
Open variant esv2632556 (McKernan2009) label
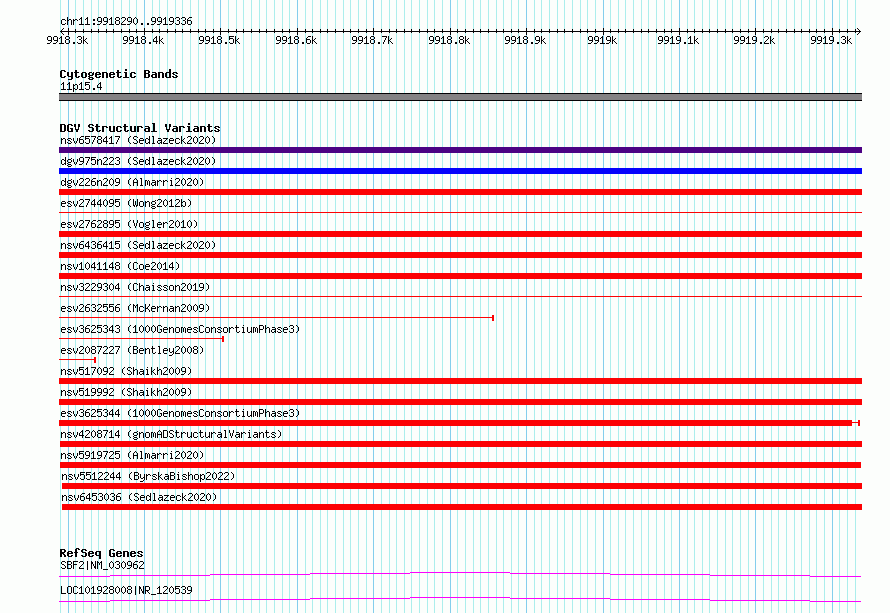pyautogui.click(x=135, y=308)
